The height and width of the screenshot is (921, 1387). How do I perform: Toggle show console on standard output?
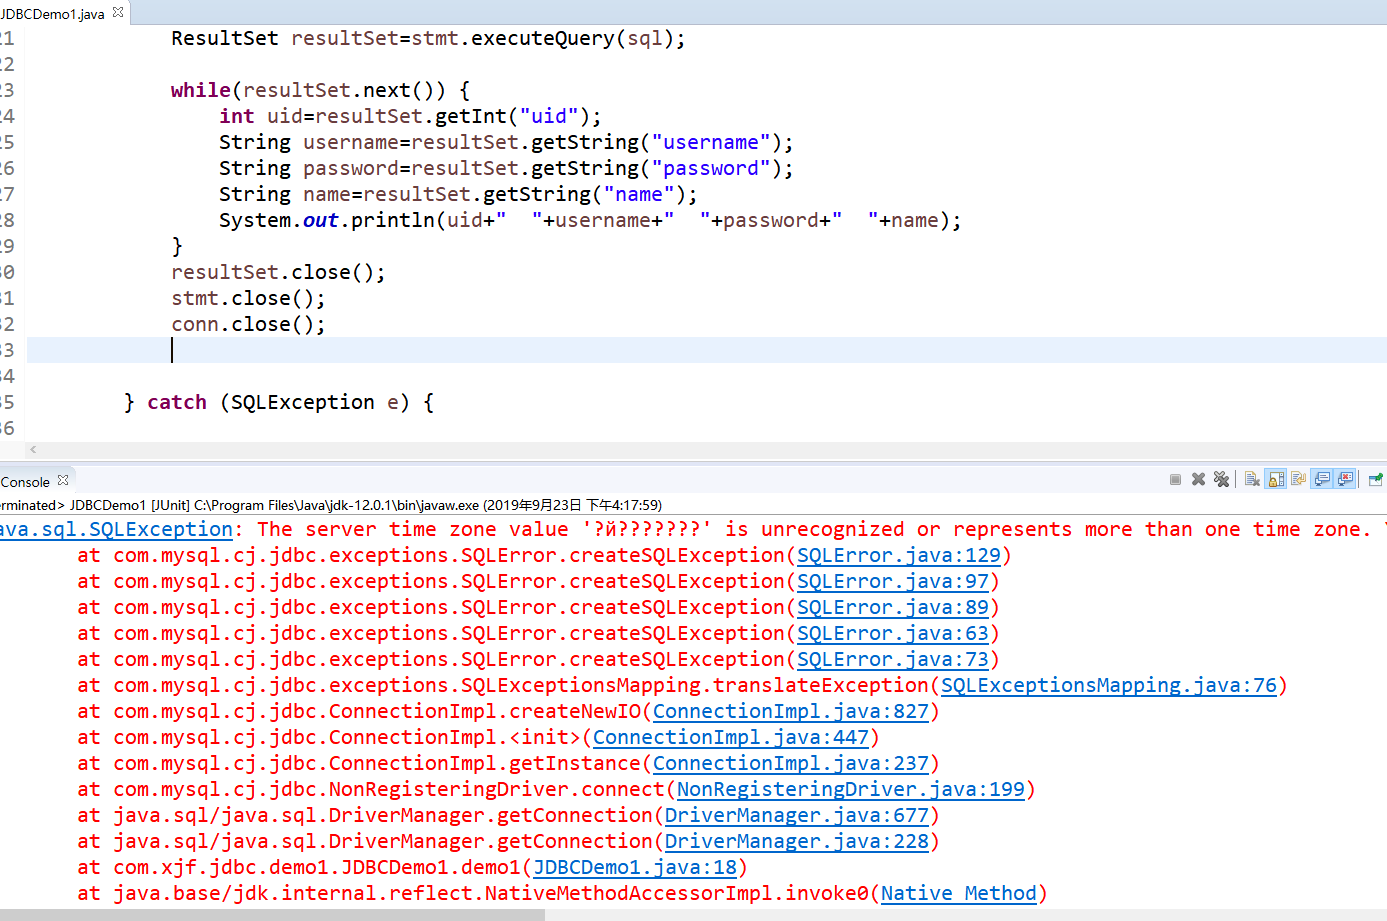point(1322,479)
